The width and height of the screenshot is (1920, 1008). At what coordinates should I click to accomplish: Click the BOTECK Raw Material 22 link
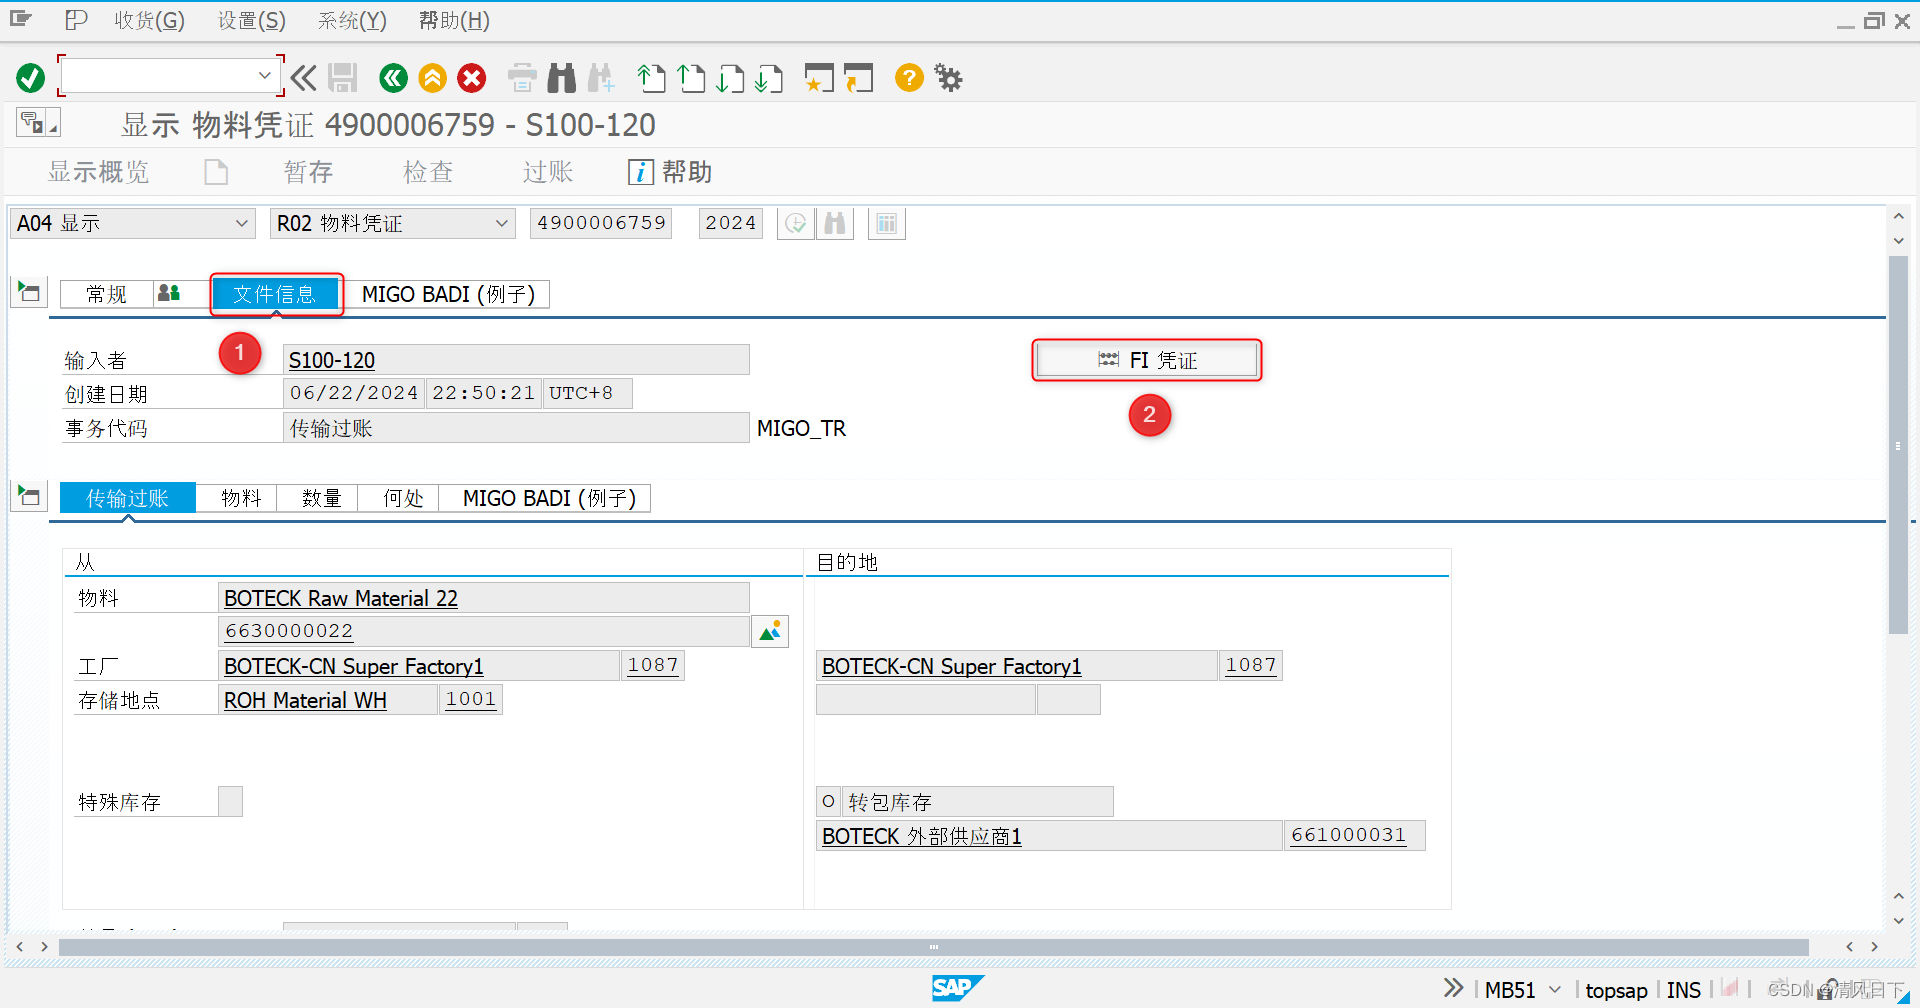[x=341, y=598]
